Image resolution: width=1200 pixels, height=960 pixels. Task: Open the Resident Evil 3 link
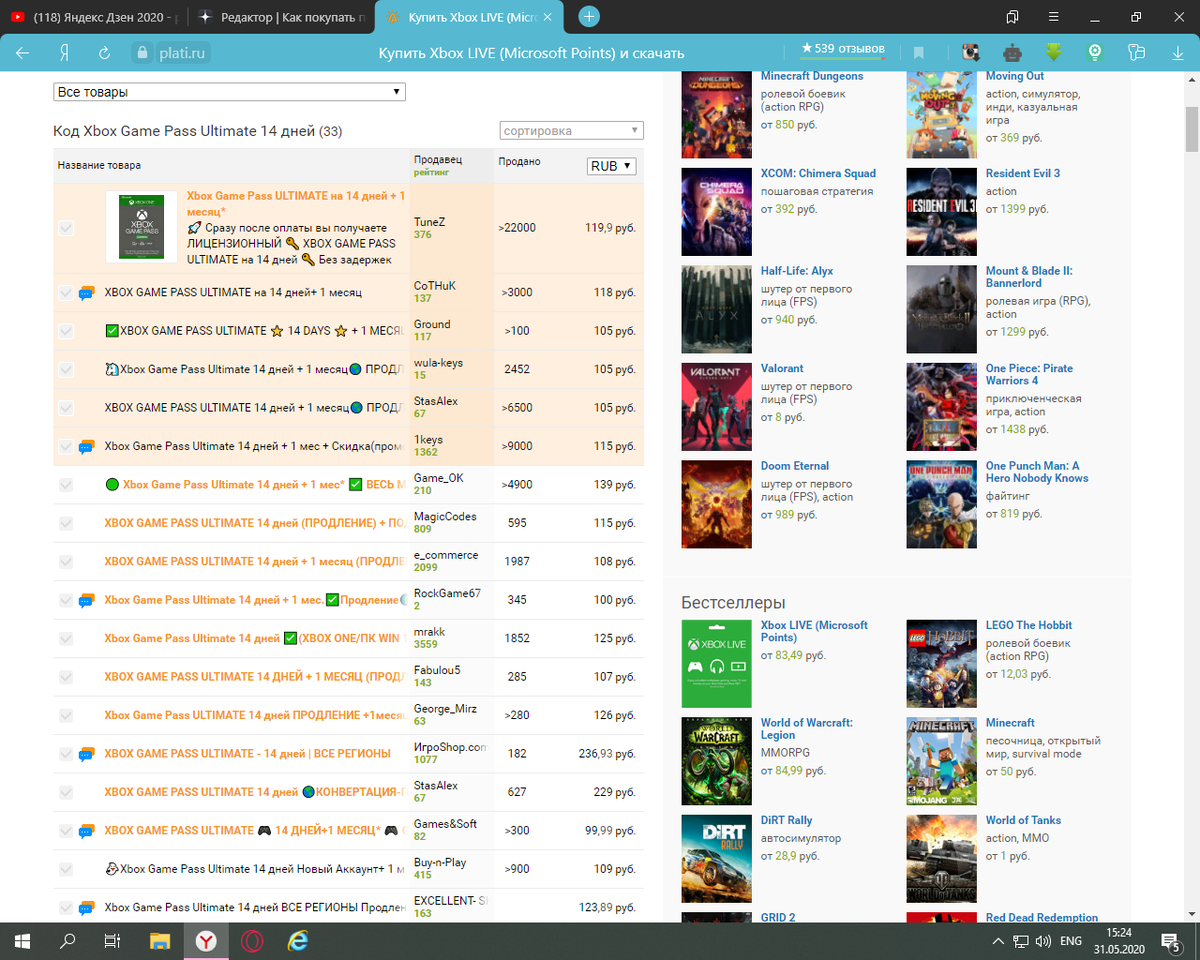tap(1023, 173)
